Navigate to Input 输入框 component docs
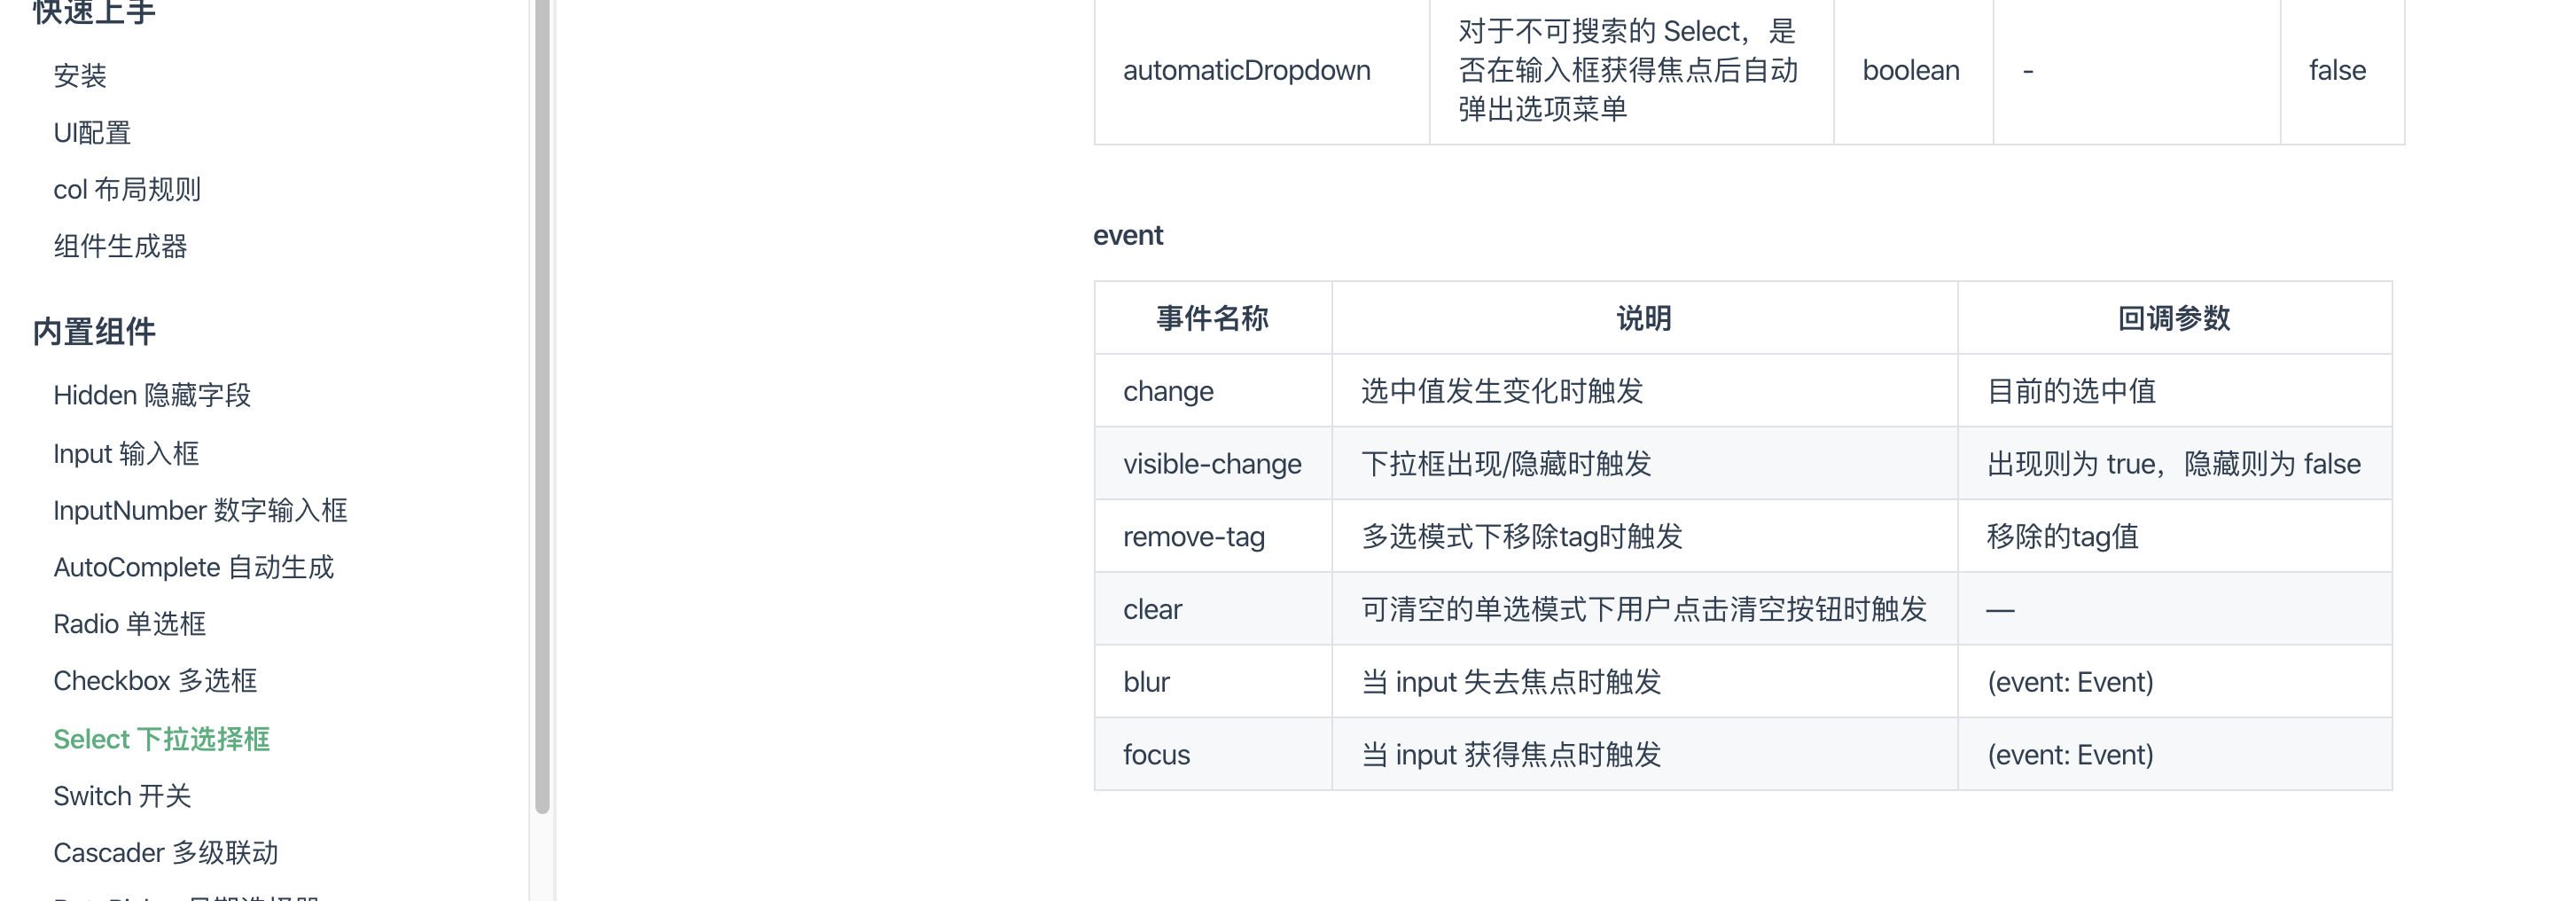 (x=125, y=452)
